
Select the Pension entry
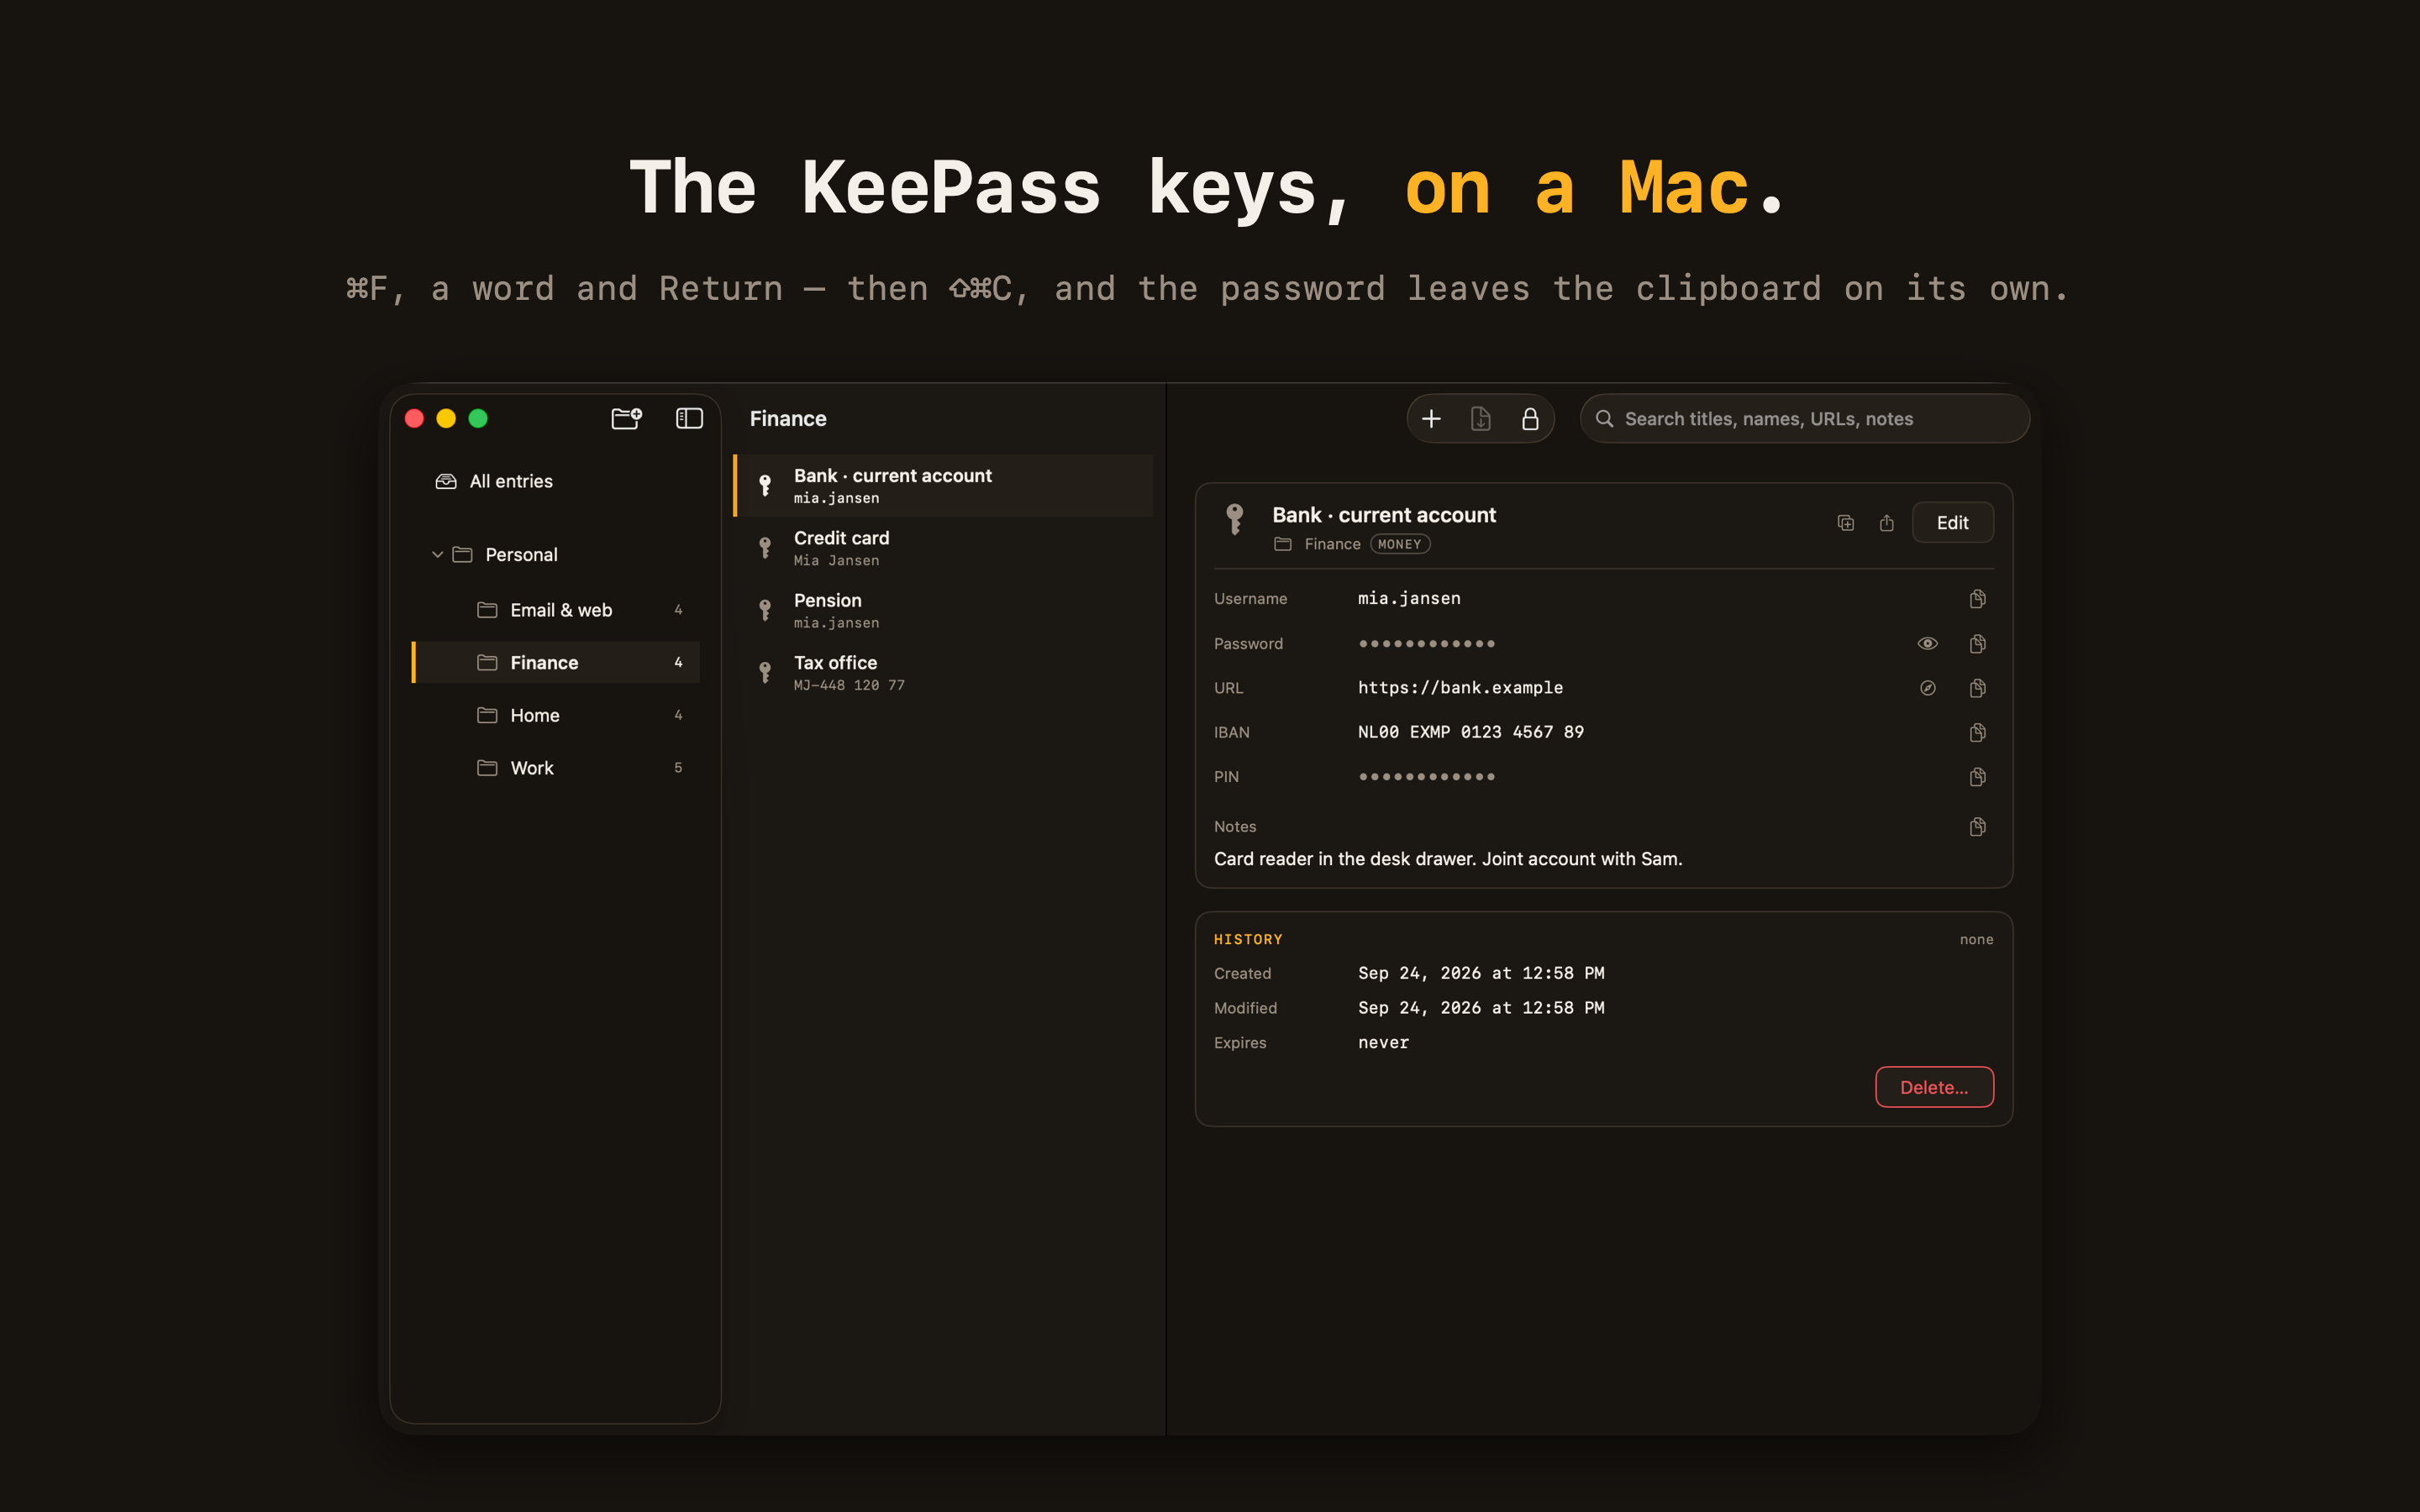[943, 610]
